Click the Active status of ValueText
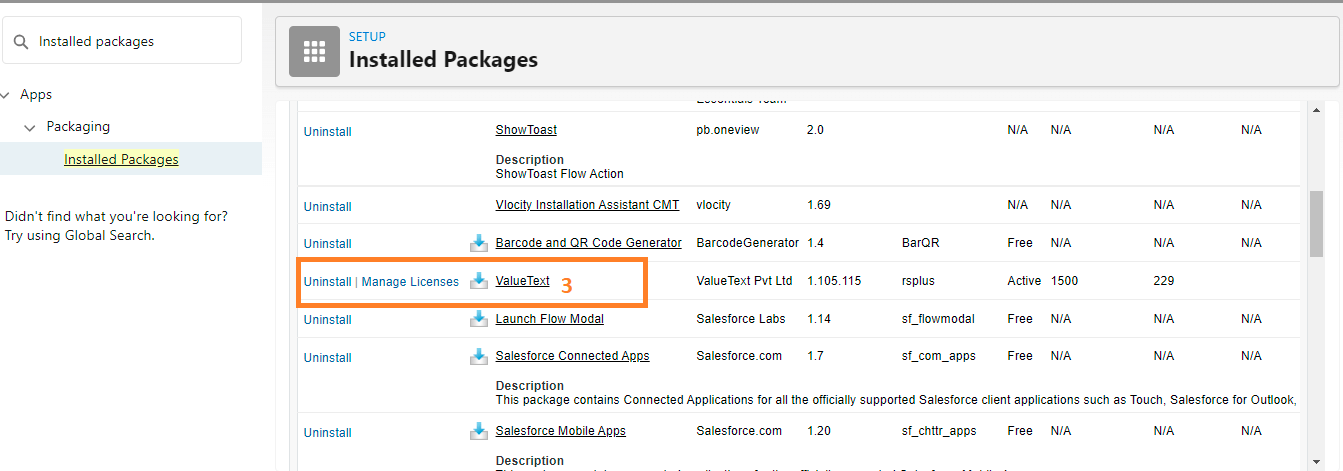This screenshot has width=1343, height=471. (1024, 281)
